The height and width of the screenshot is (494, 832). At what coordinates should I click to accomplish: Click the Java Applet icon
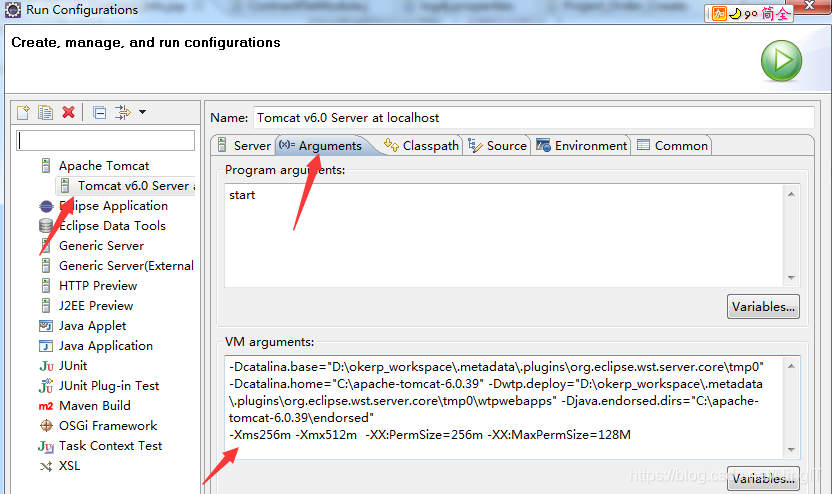pyautogui.click(x=46, y=326)
